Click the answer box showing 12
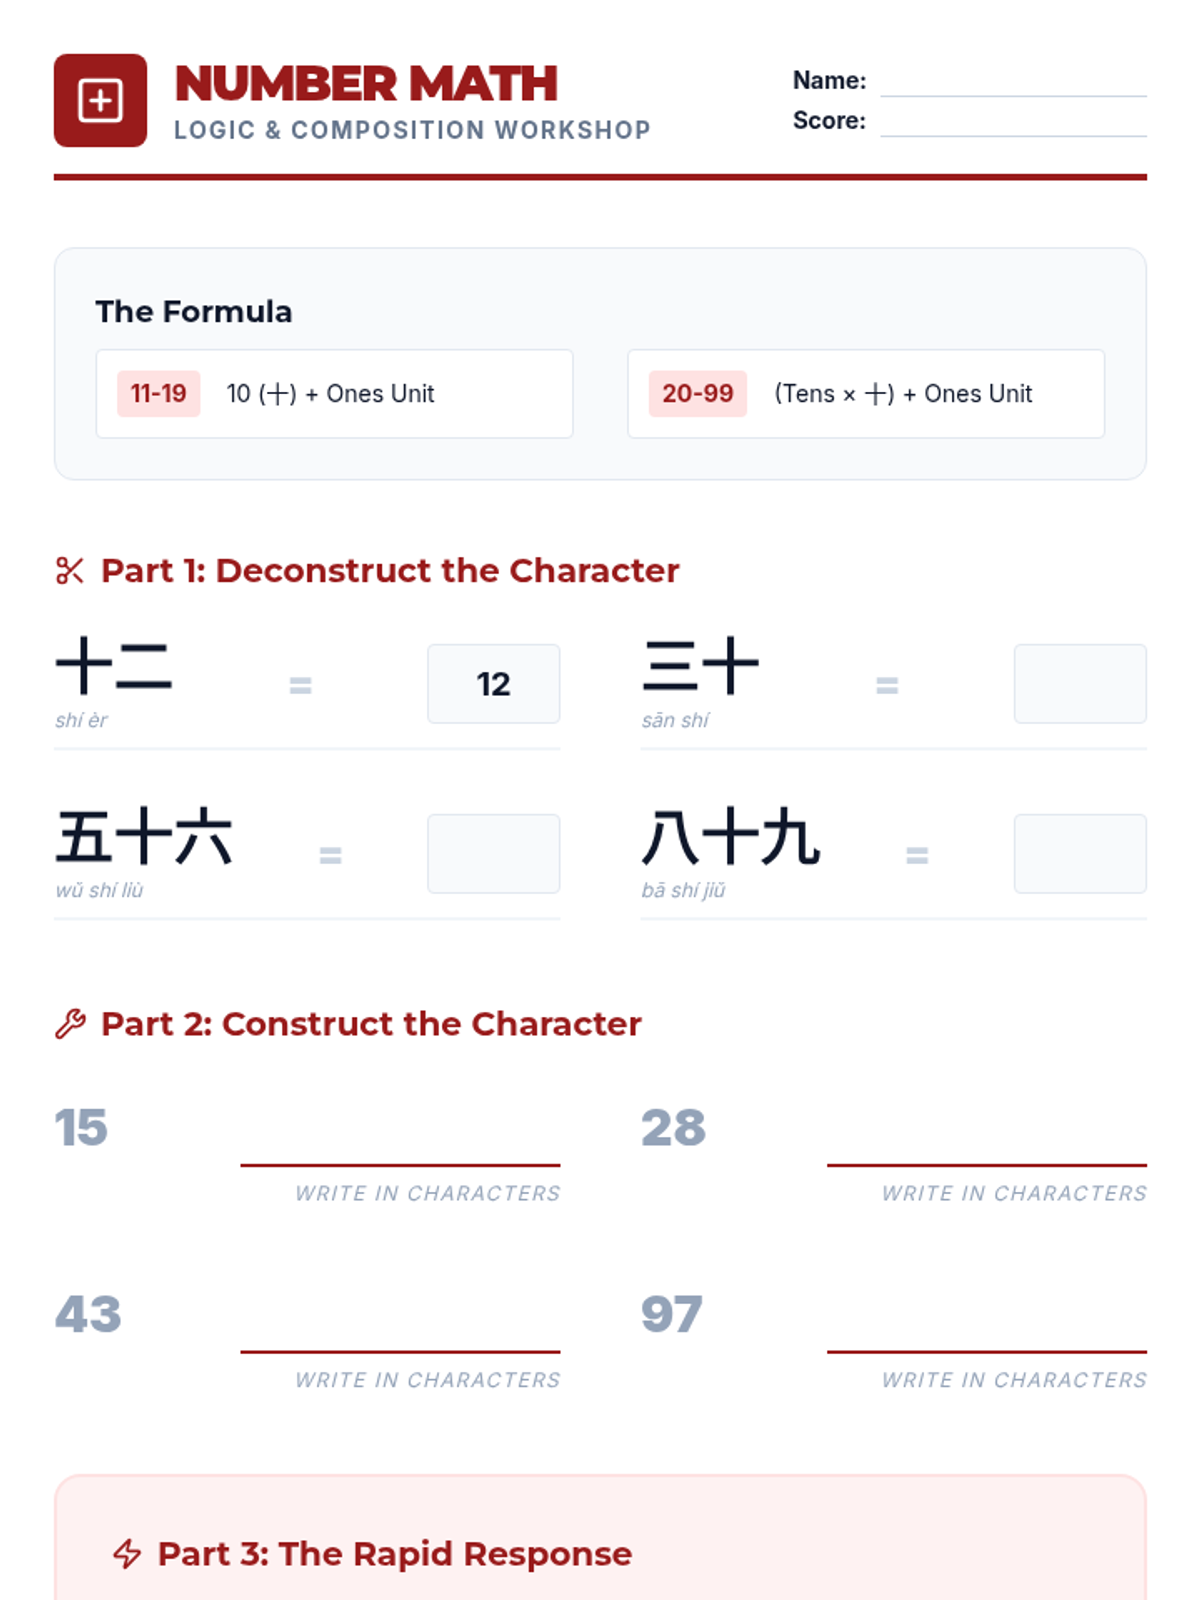The height and width of the screenshot is (1600, 1200). click(x=493, y=684)
